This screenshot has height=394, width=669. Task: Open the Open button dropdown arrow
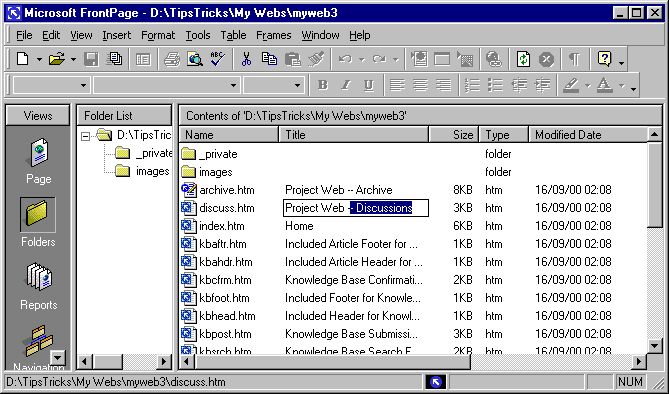point(73,59)
